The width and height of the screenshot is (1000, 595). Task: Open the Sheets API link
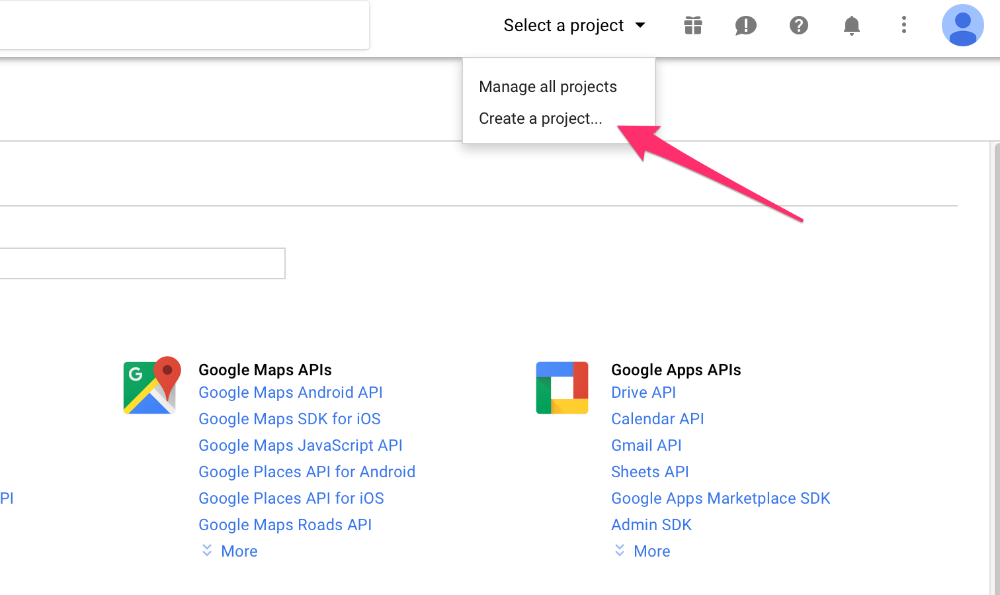click(x=650, y=472)
